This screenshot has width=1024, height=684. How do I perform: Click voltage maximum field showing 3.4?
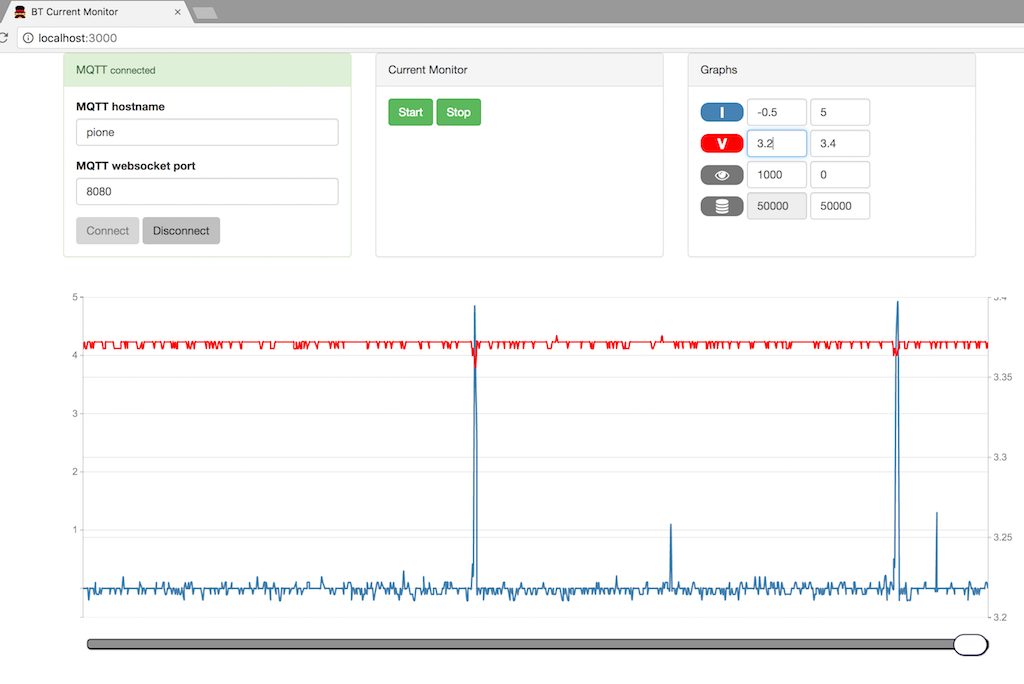(x=840, y=144)
